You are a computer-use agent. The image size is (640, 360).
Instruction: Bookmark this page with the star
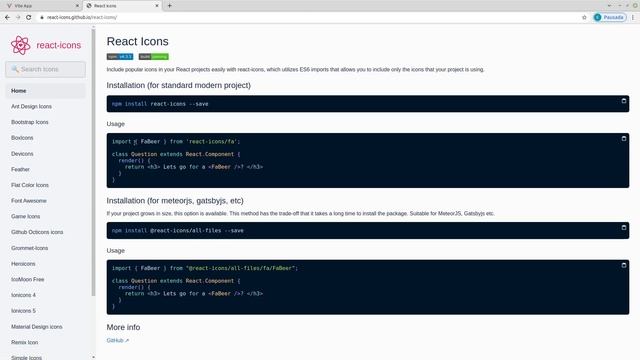click(x=584, y=17)
